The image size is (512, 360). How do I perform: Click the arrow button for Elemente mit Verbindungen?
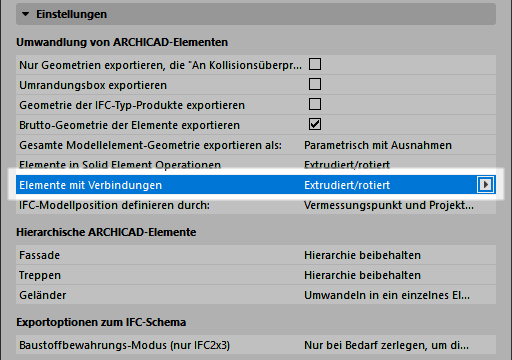tap(485, 185)
